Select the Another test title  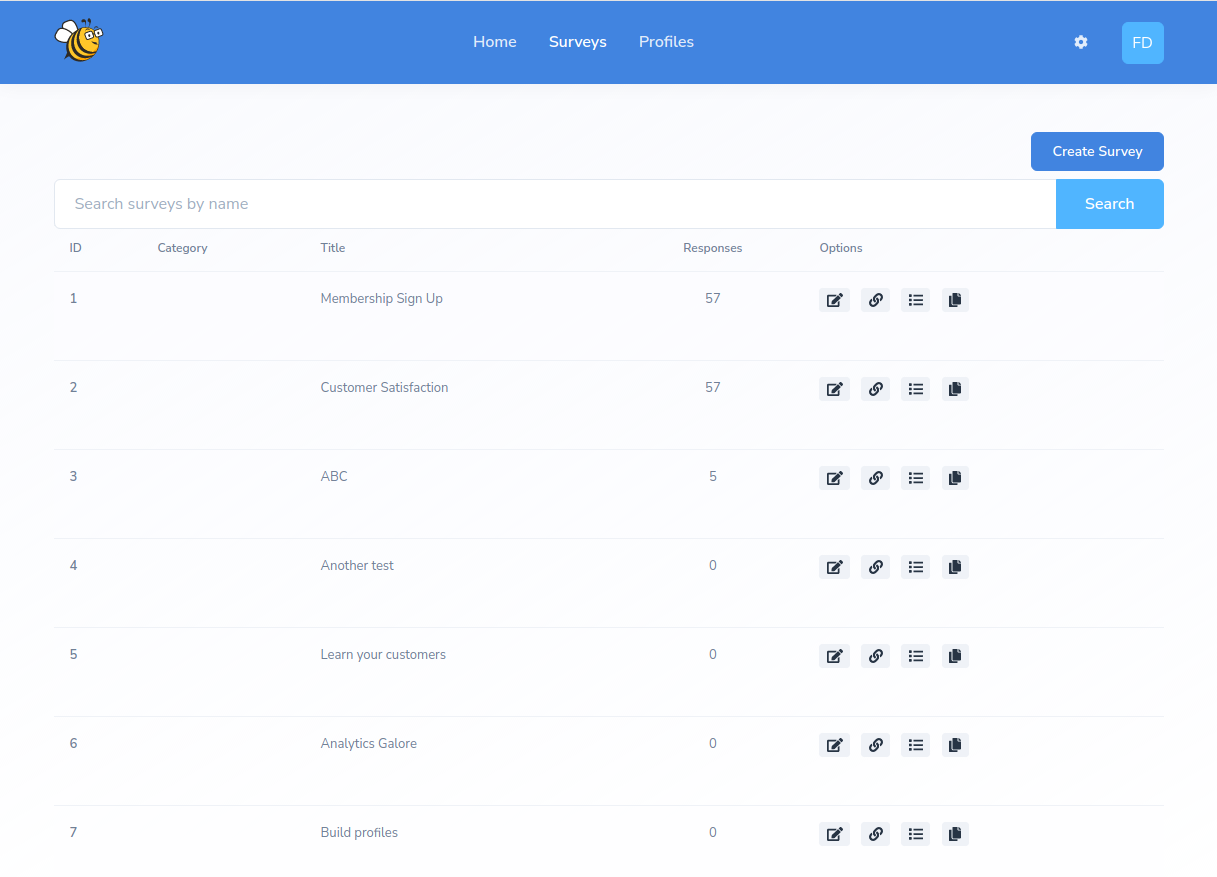357,566
